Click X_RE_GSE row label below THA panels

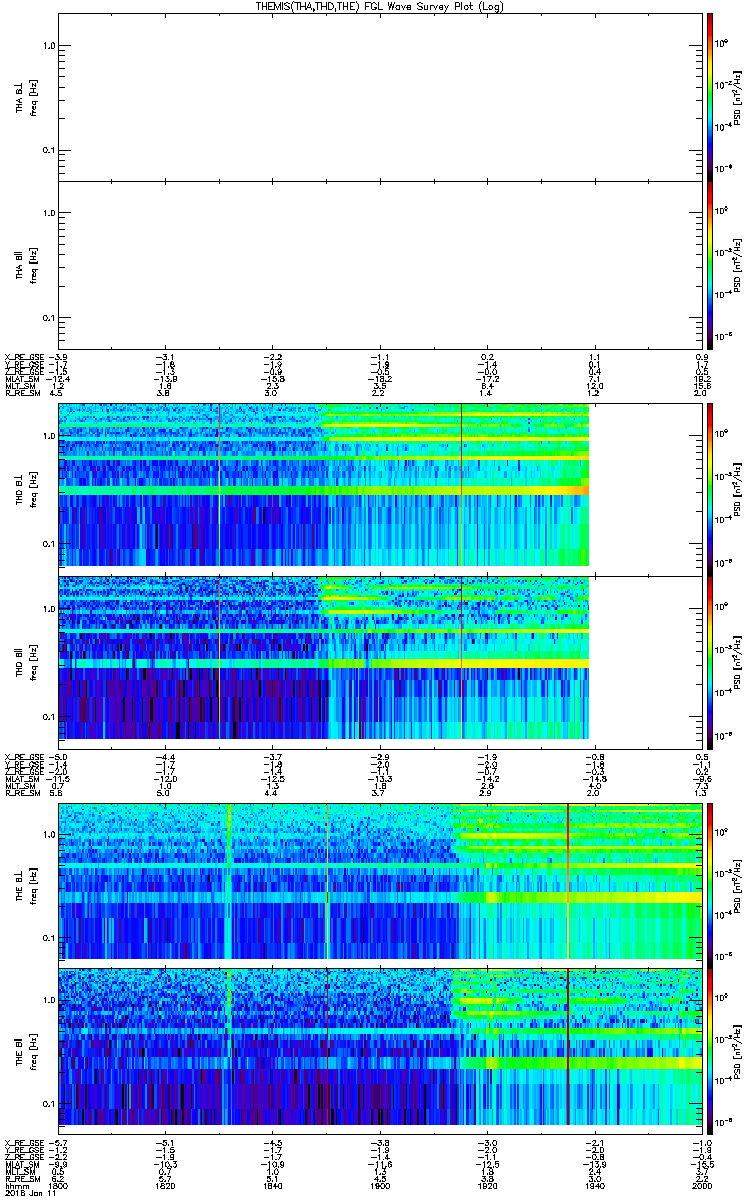pos(24,357)
